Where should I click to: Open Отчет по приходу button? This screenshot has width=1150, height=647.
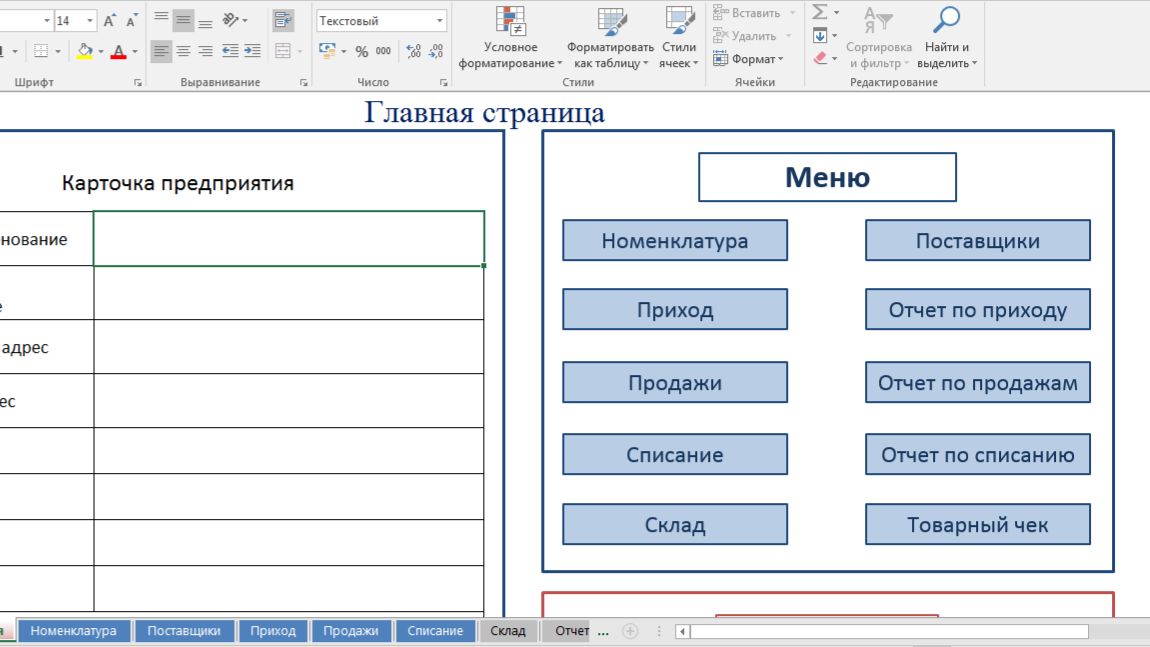pyautogui.click(x=978, y=309)
